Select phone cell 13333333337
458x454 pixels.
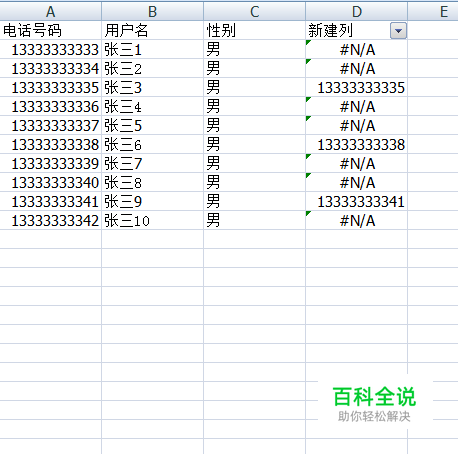(51, 126)
